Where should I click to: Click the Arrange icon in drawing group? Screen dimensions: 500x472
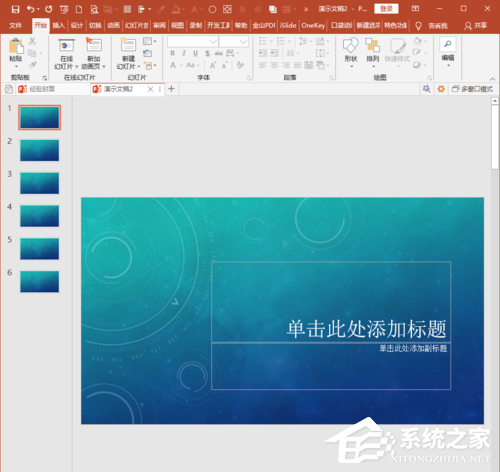pos(372,45)
